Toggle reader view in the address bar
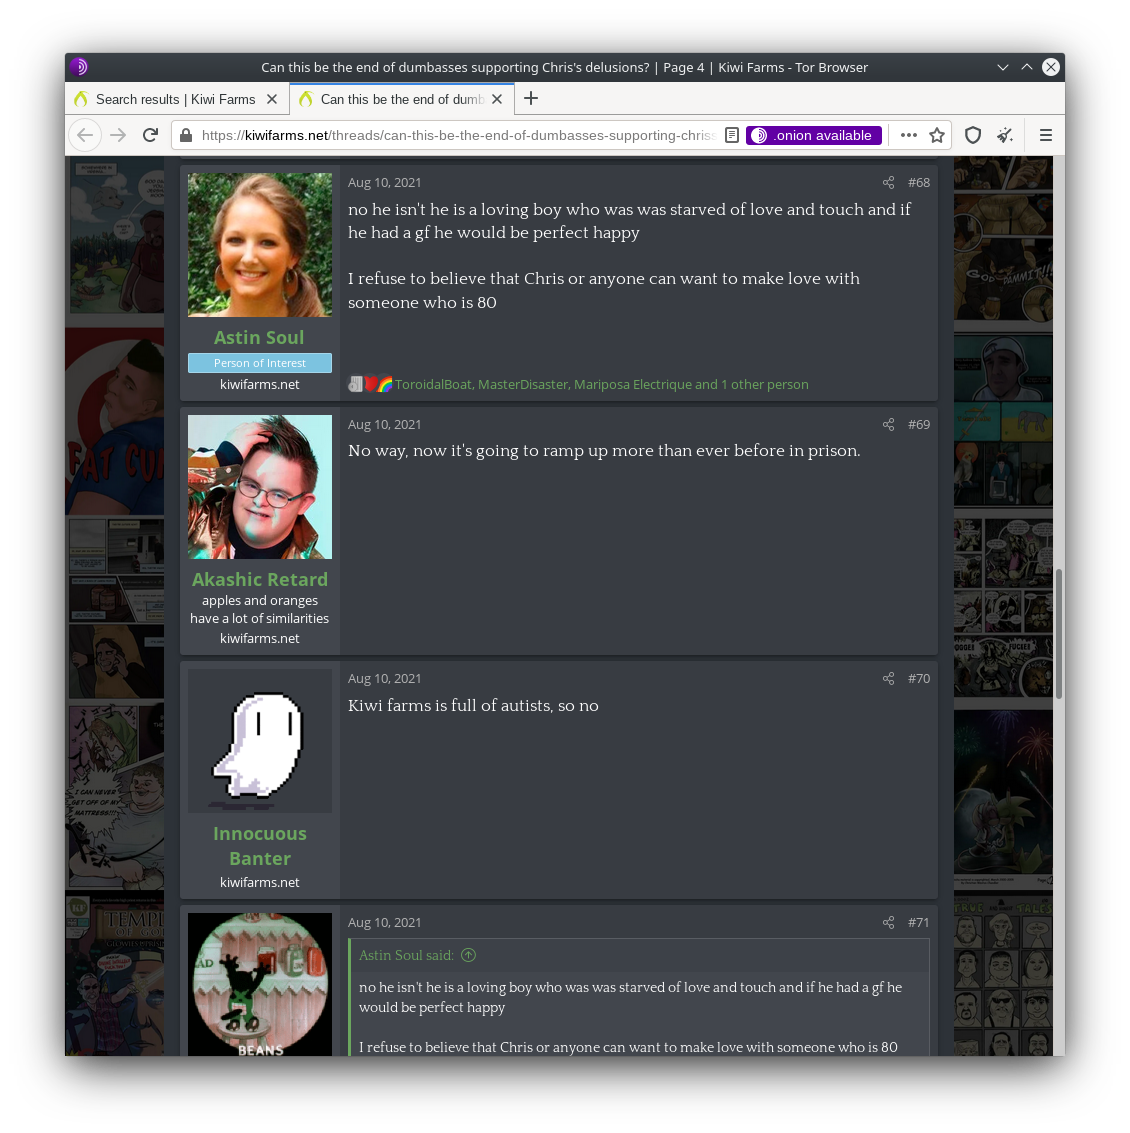This screenshot has width=1130, height=1133. [x=731, y=135]
